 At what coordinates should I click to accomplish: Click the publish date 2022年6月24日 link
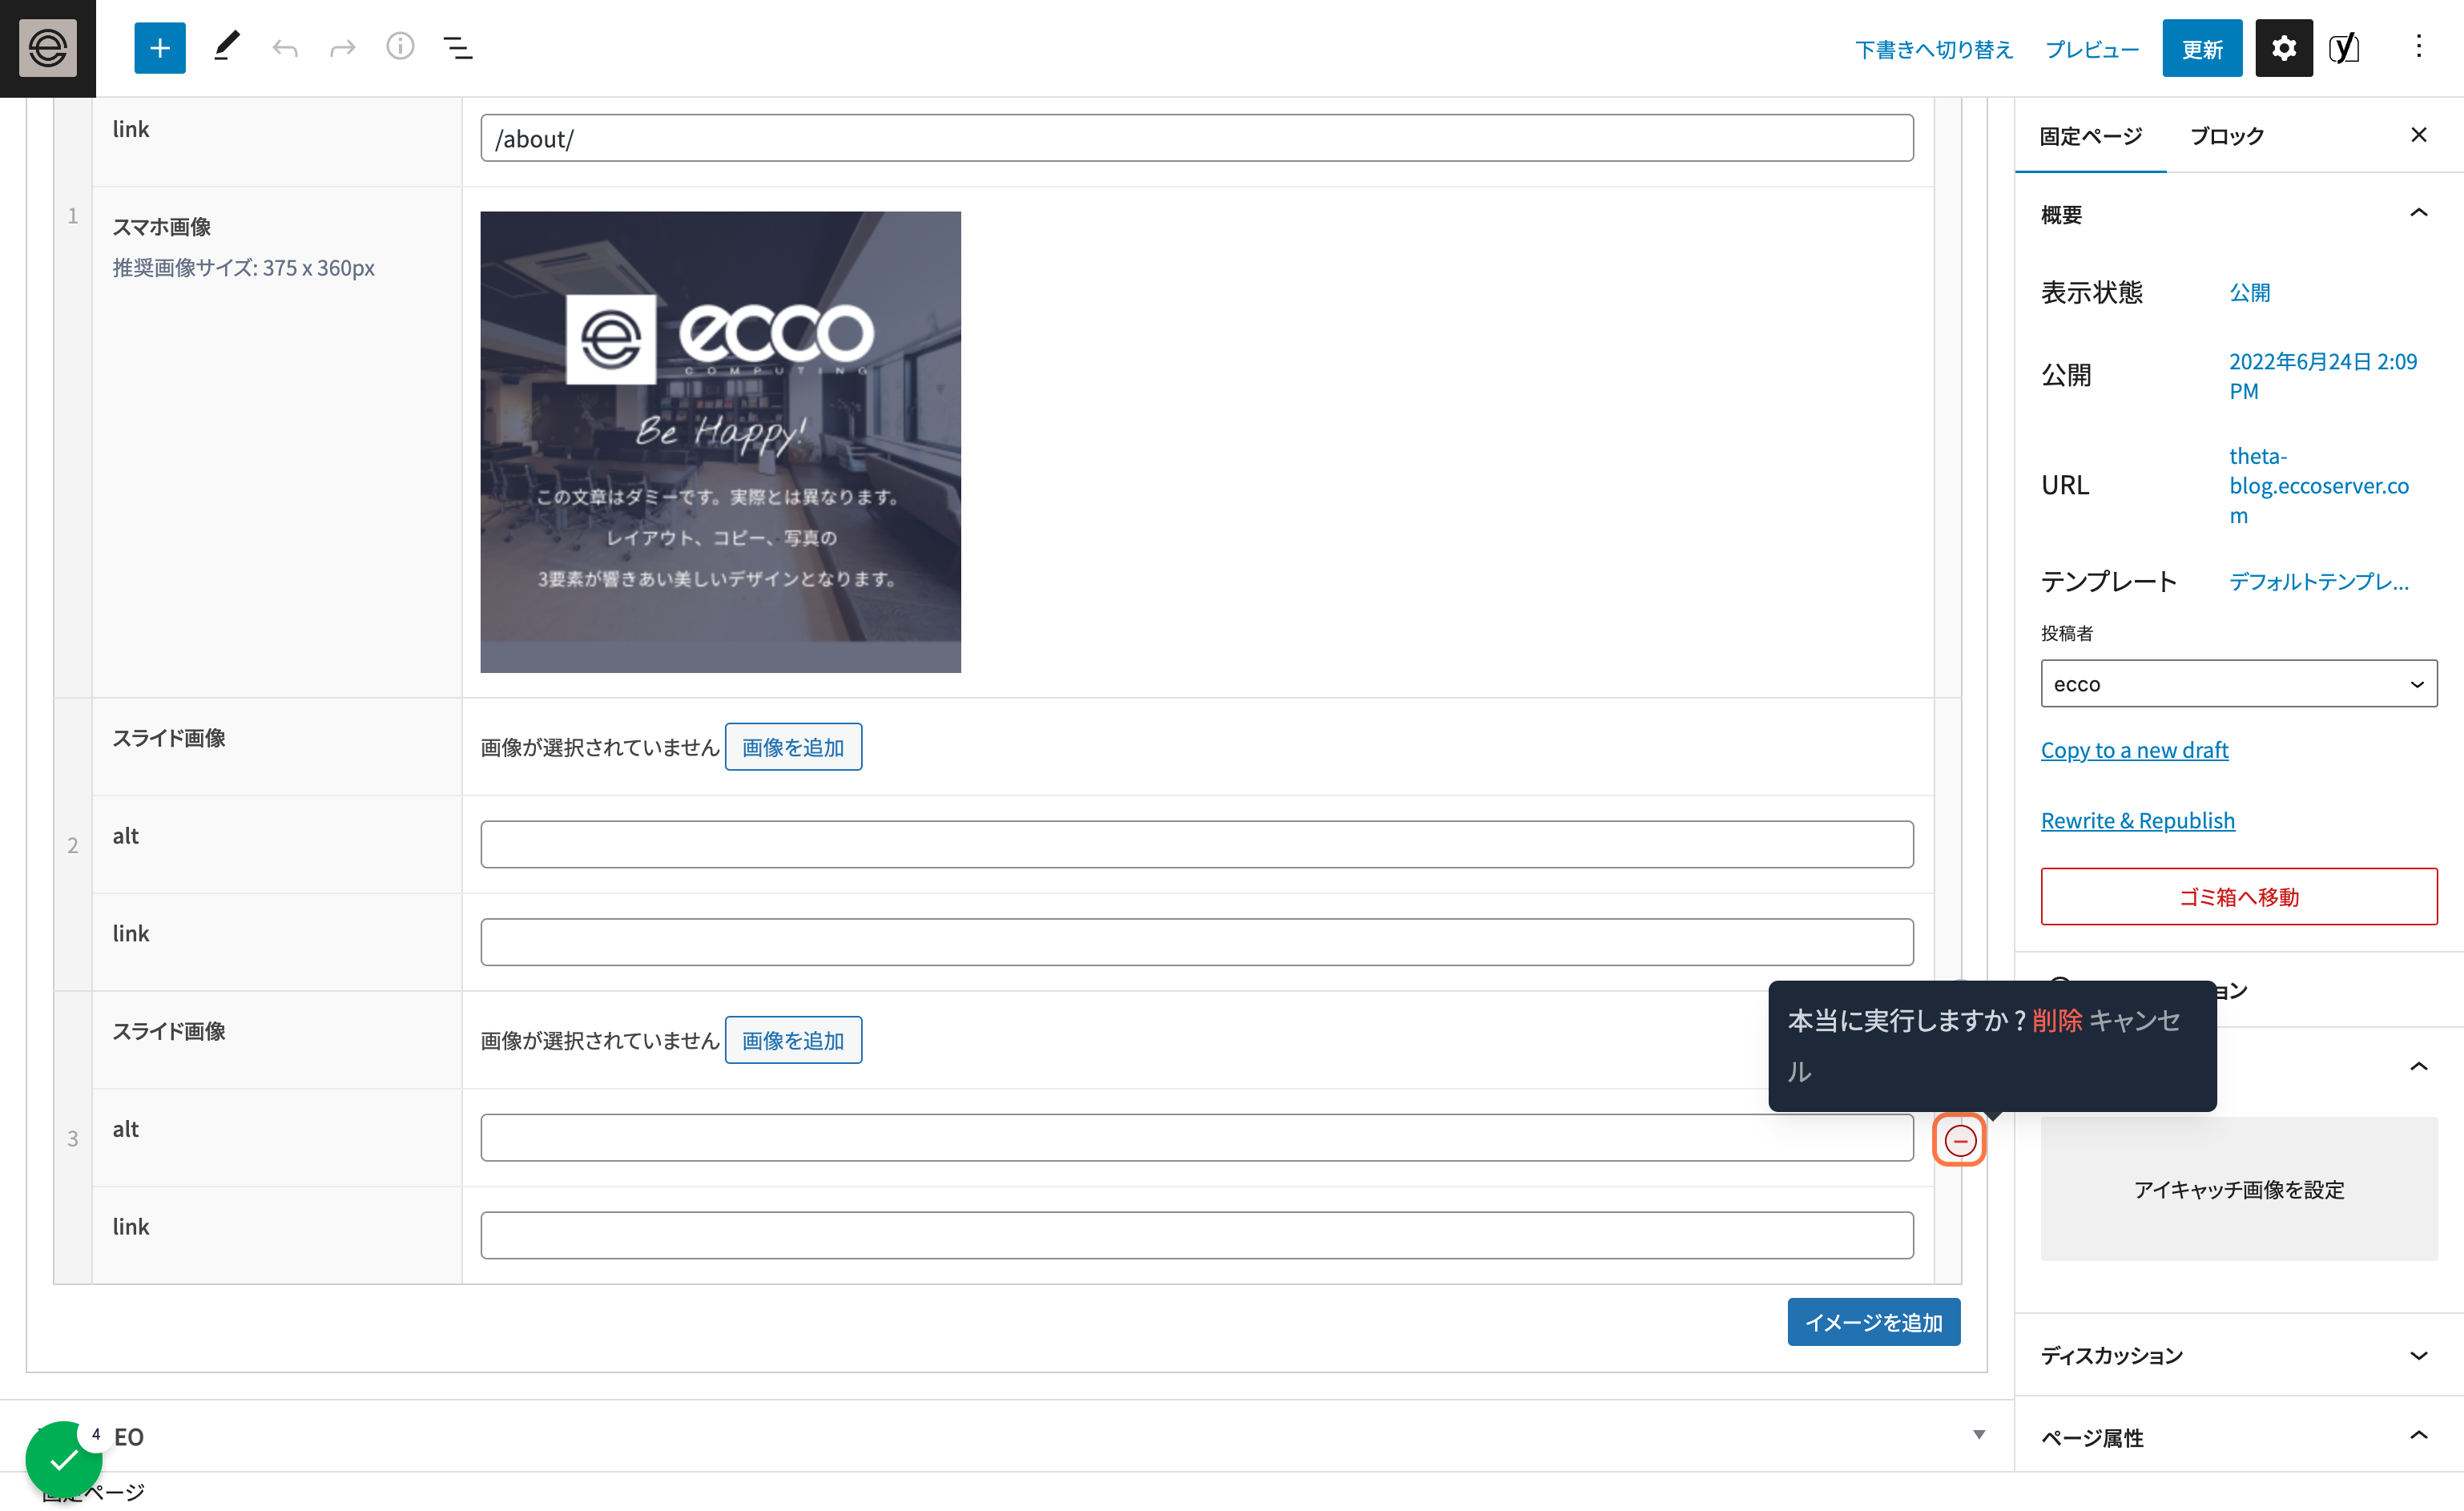coord(2322,375)
